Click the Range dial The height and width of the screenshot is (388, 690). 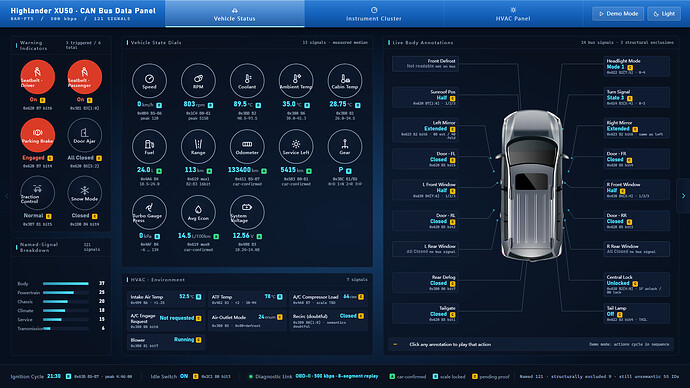point(198,146)
